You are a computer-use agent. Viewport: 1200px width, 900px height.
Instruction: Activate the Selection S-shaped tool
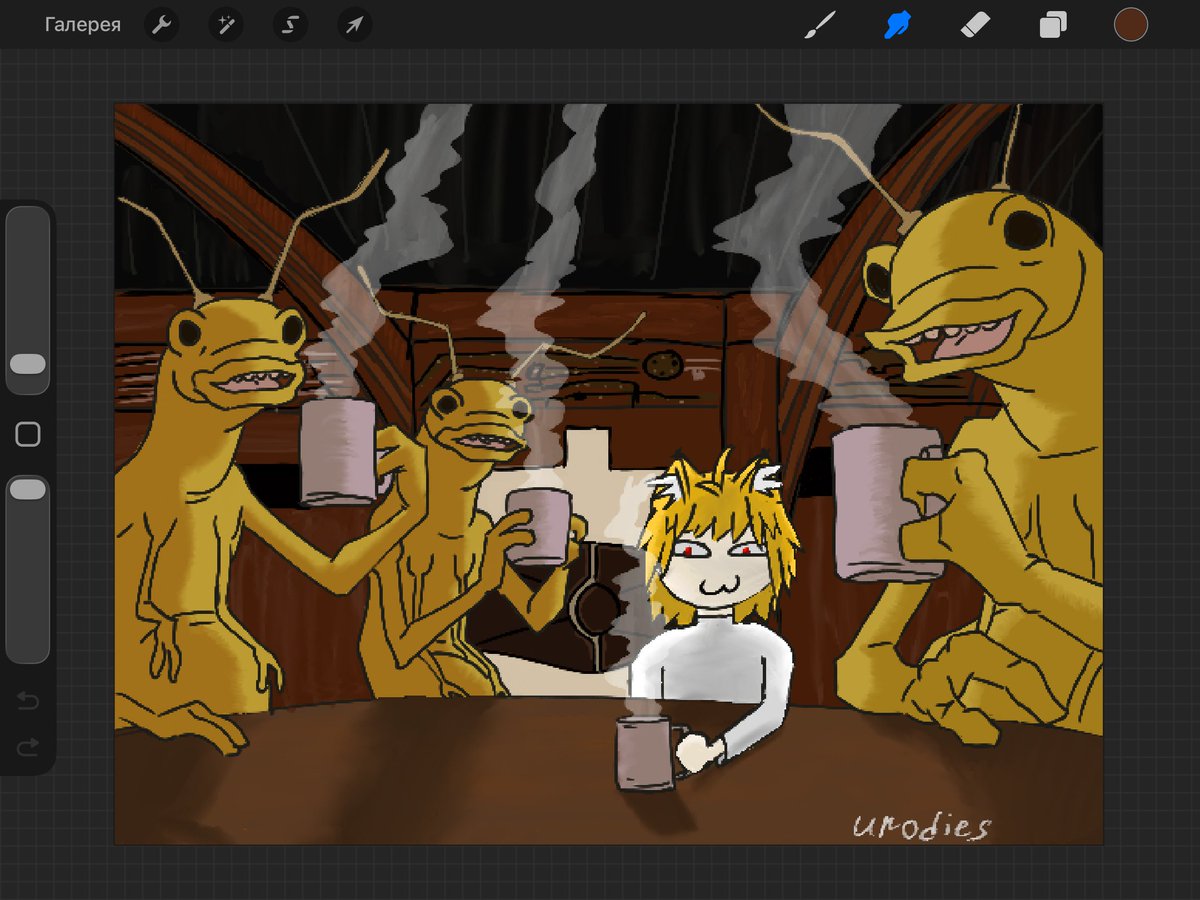[290, 25]
